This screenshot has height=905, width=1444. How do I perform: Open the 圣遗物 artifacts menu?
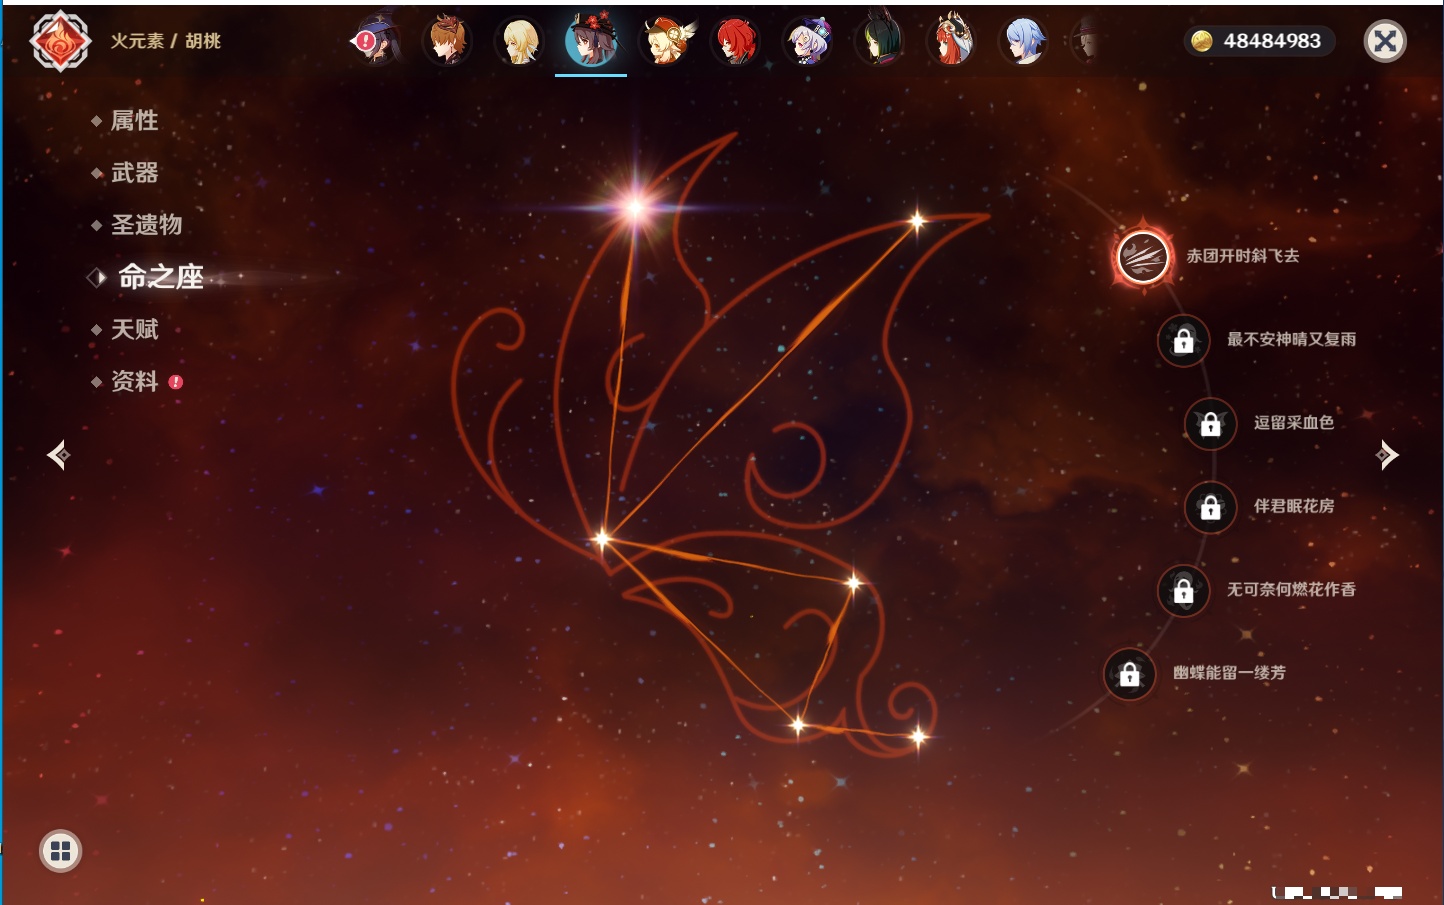pyautogui.click(x=146, y=225)
